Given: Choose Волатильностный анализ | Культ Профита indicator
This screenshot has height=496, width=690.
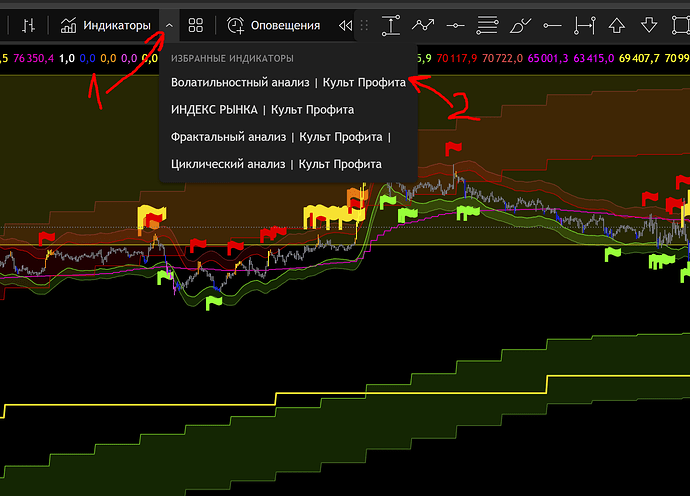Looking at the screenshot, I should [288, 82].
